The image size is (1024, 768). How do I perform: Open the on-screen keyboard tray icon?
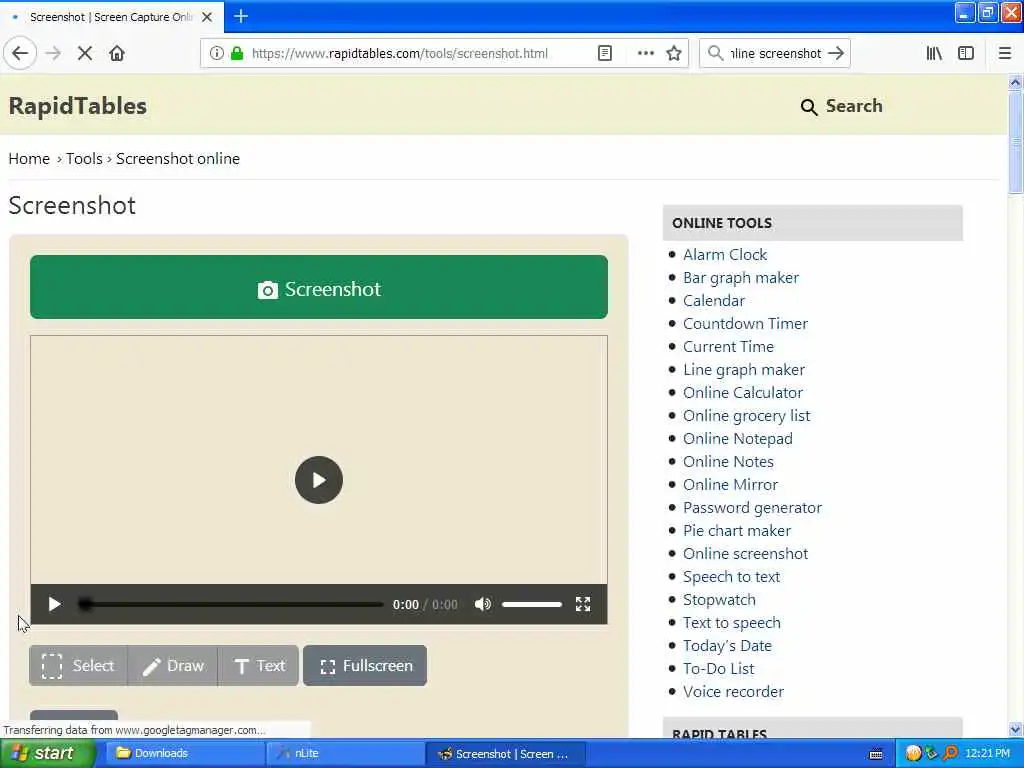(876, 754)
